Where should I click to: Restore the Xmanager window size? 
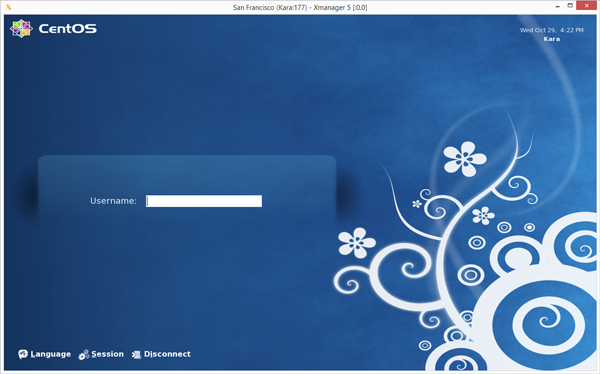(x=570, y=6)
